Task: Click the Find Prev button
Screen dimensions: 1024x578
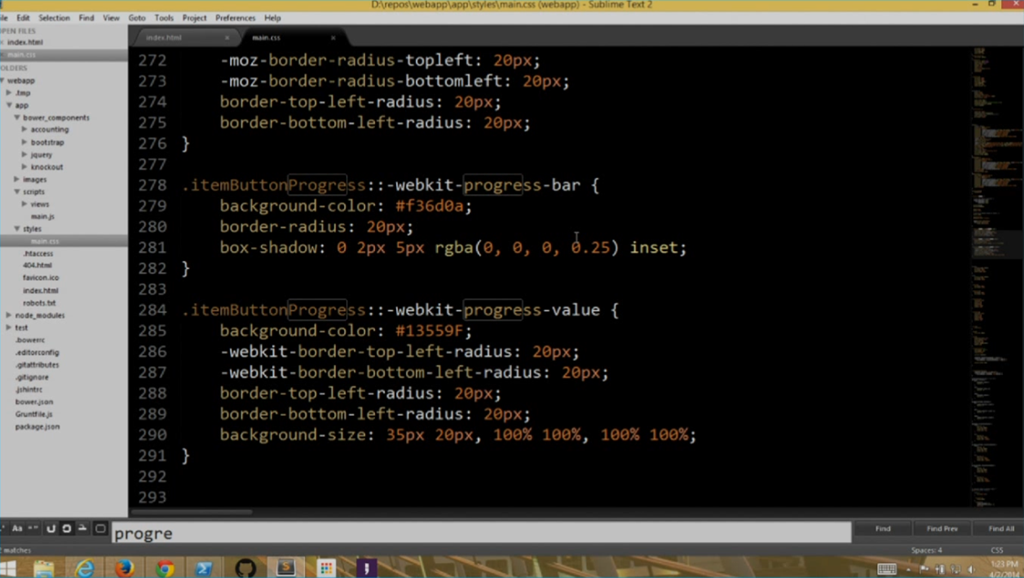Action: [942, 528]
